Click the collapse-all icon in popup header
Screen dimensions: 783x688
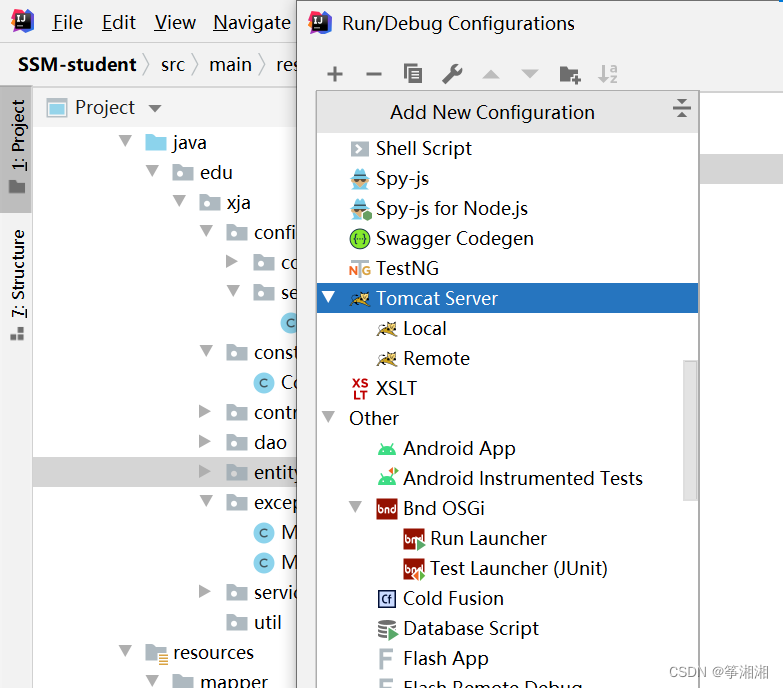coord(682,109)
